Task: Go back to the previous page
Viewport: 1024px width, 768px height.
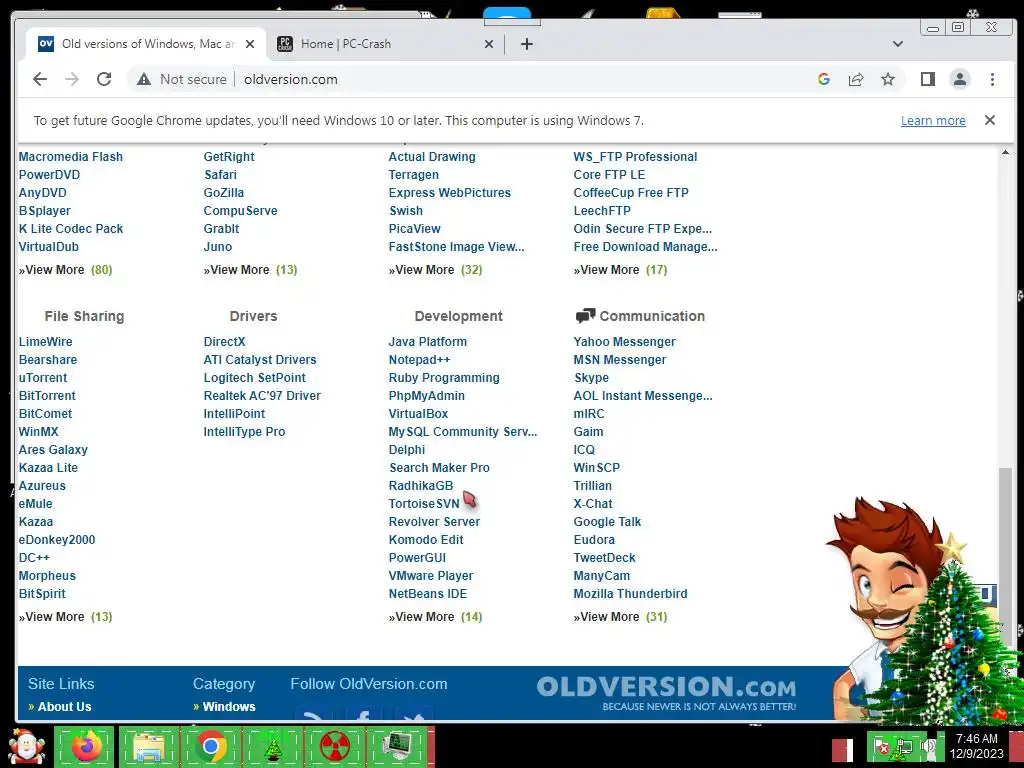Action: (x=40, y=79)
